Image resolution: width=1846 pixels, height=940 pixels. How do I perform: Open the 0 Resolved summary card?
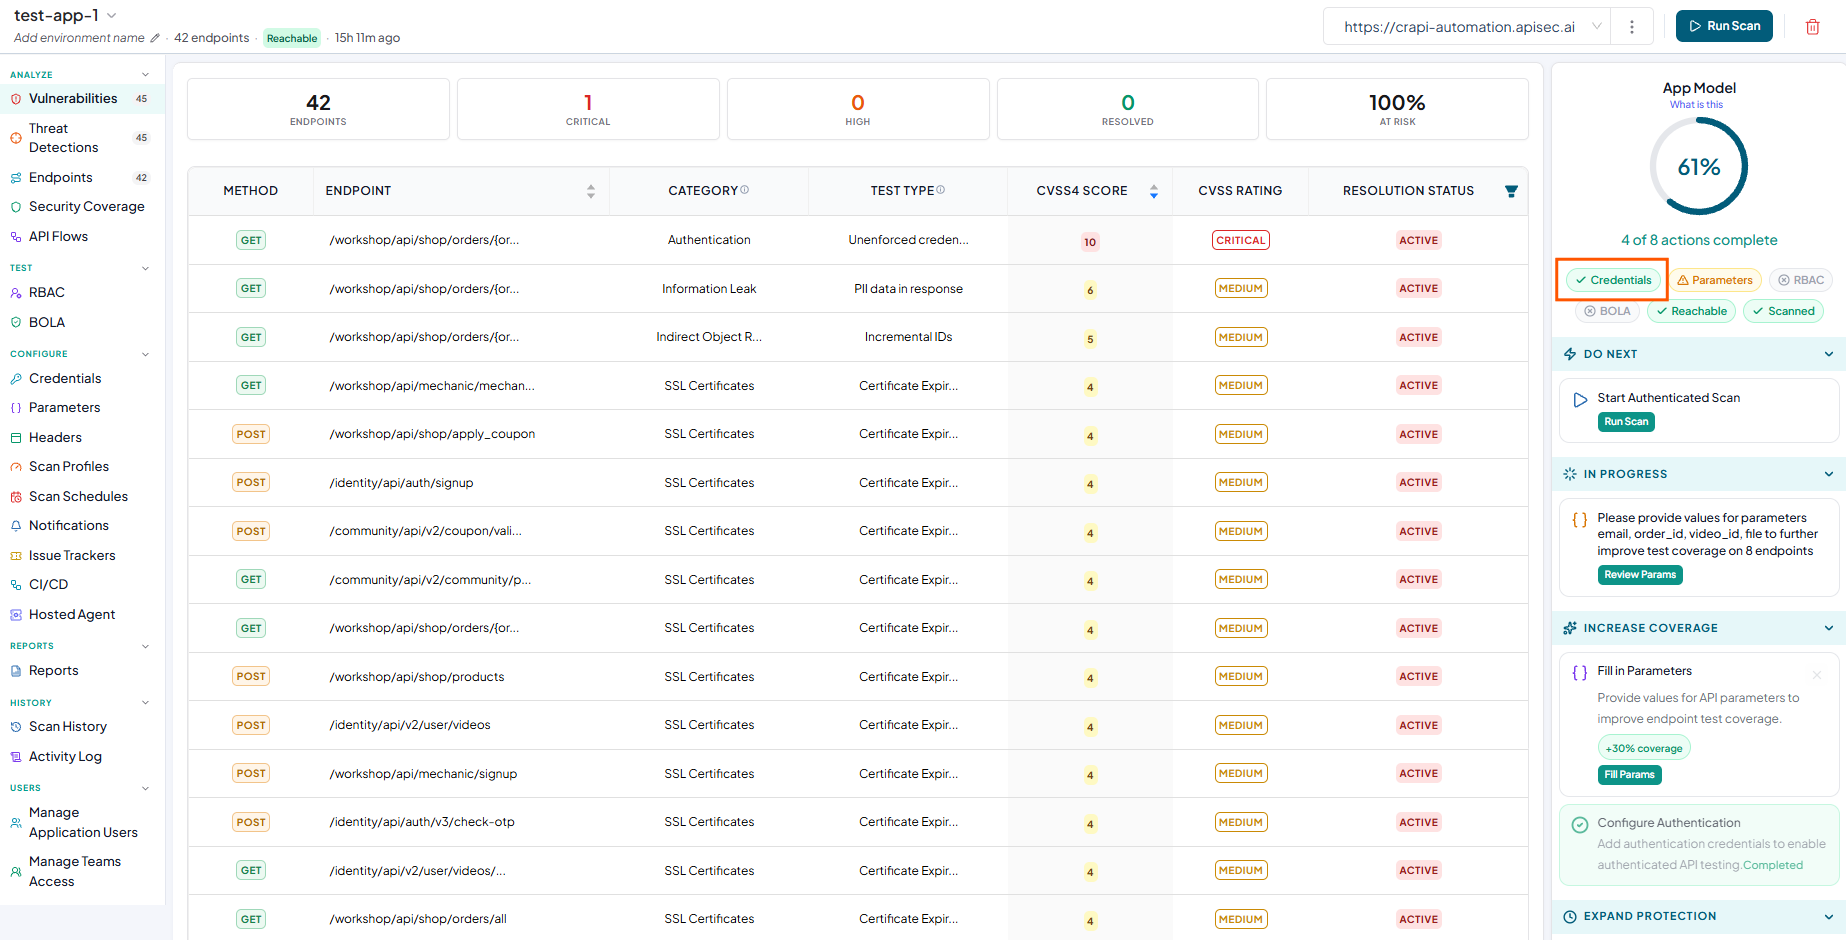click(x=1127, y=109)
